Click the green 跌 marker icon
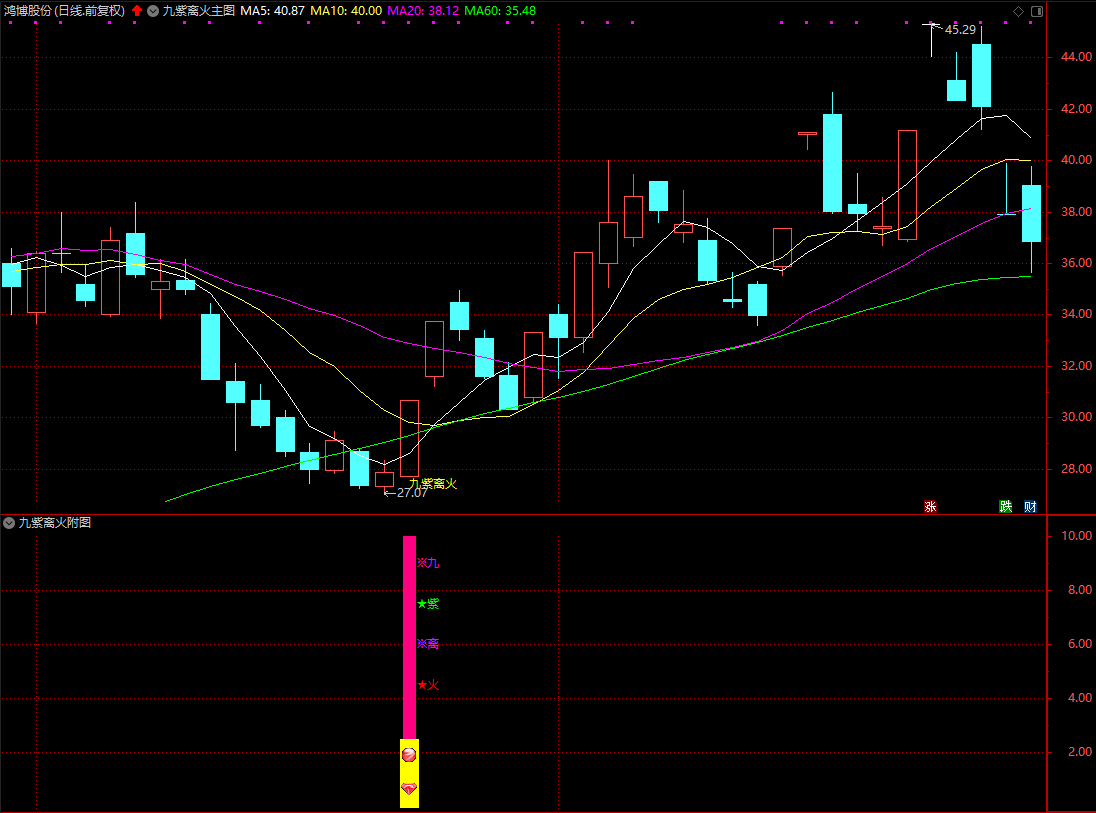The width and height of the screenshot is (1096, 813). (1006, 507)
